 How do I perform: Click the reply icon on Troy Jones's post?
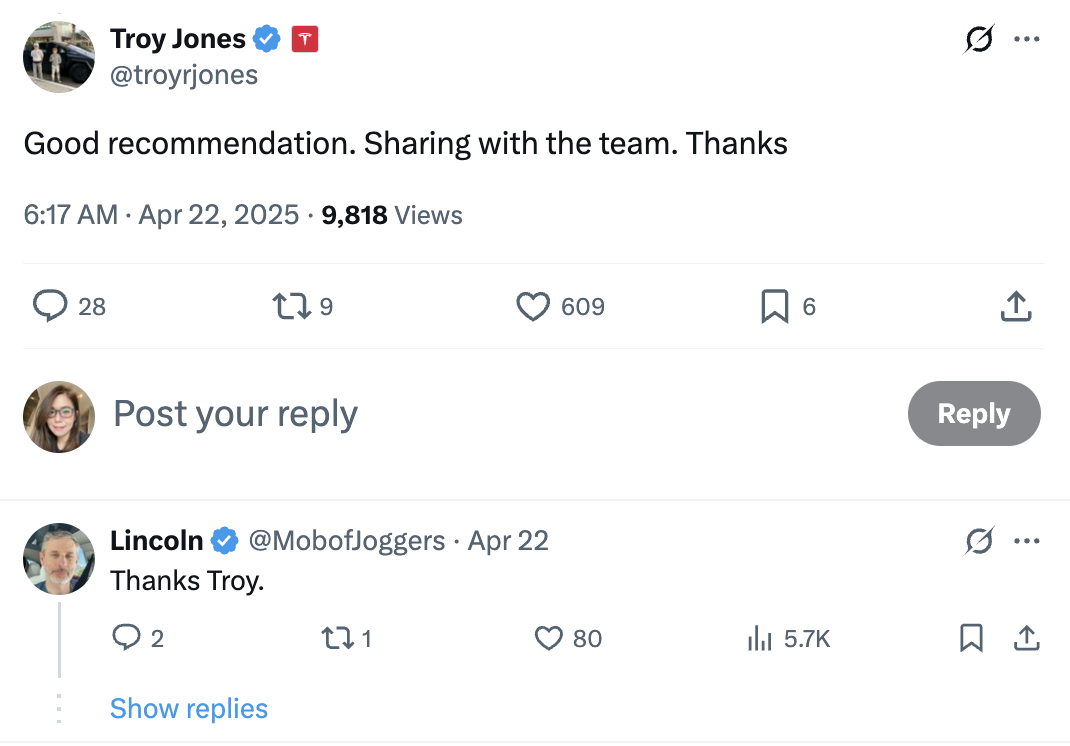50,306
